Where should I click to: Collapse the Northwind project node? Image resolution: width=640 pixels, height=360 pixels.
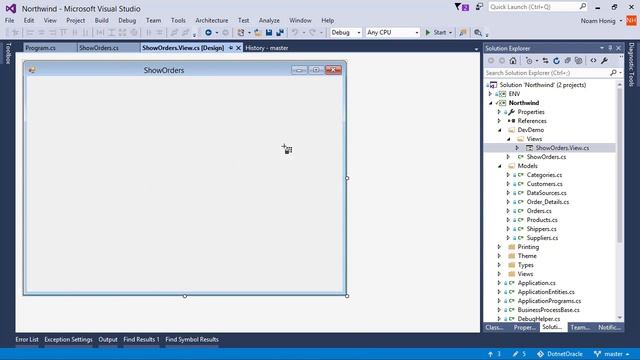click(491, 103)
